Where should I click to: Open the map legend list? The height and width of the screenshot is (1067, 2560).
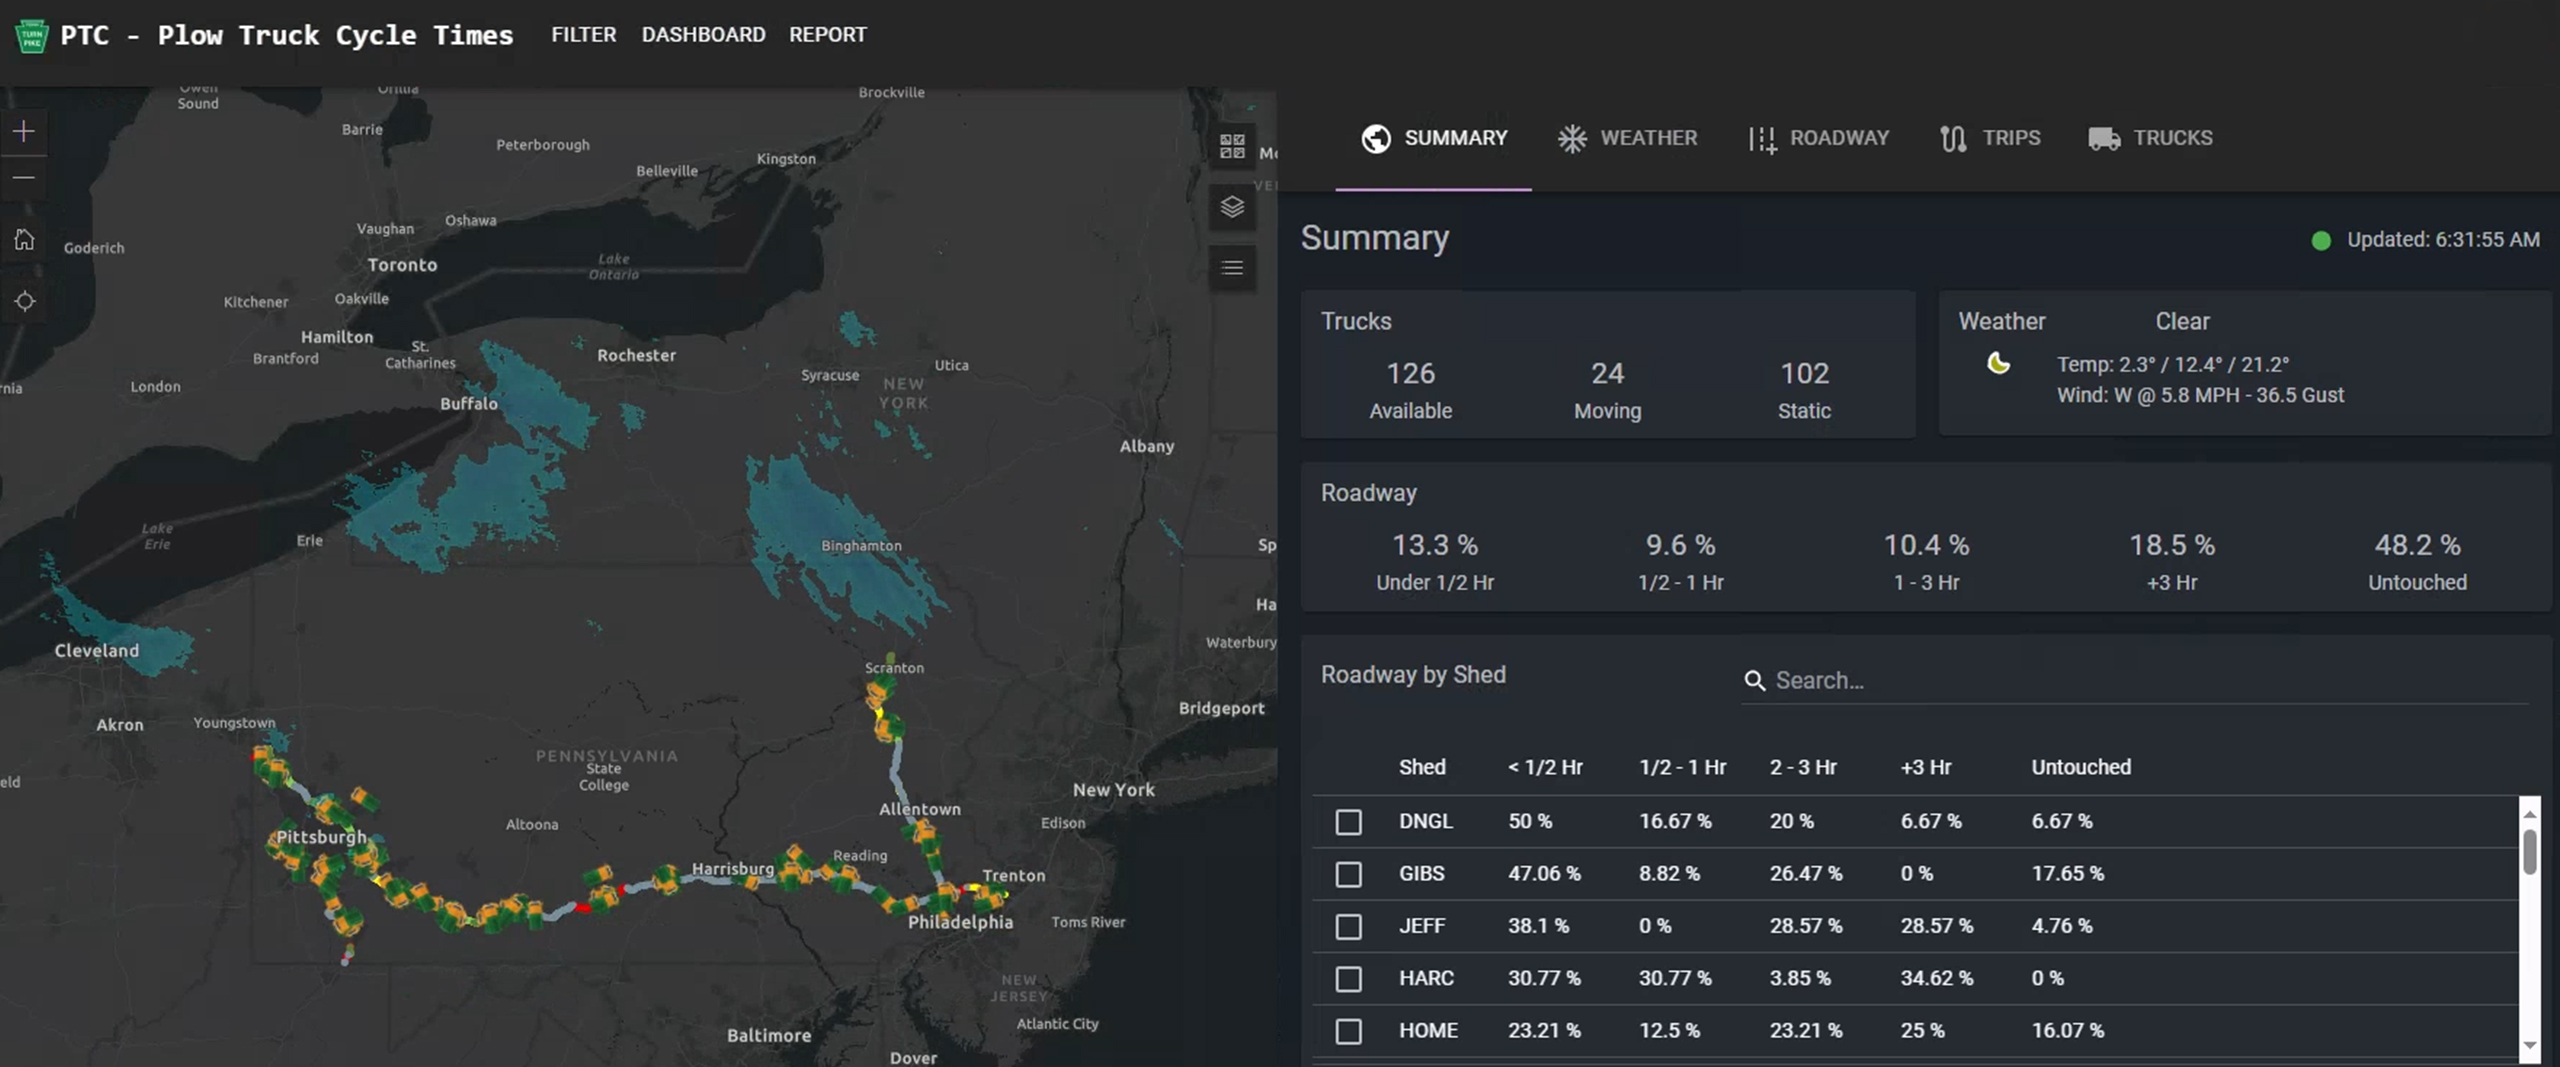click(1232, 268)
